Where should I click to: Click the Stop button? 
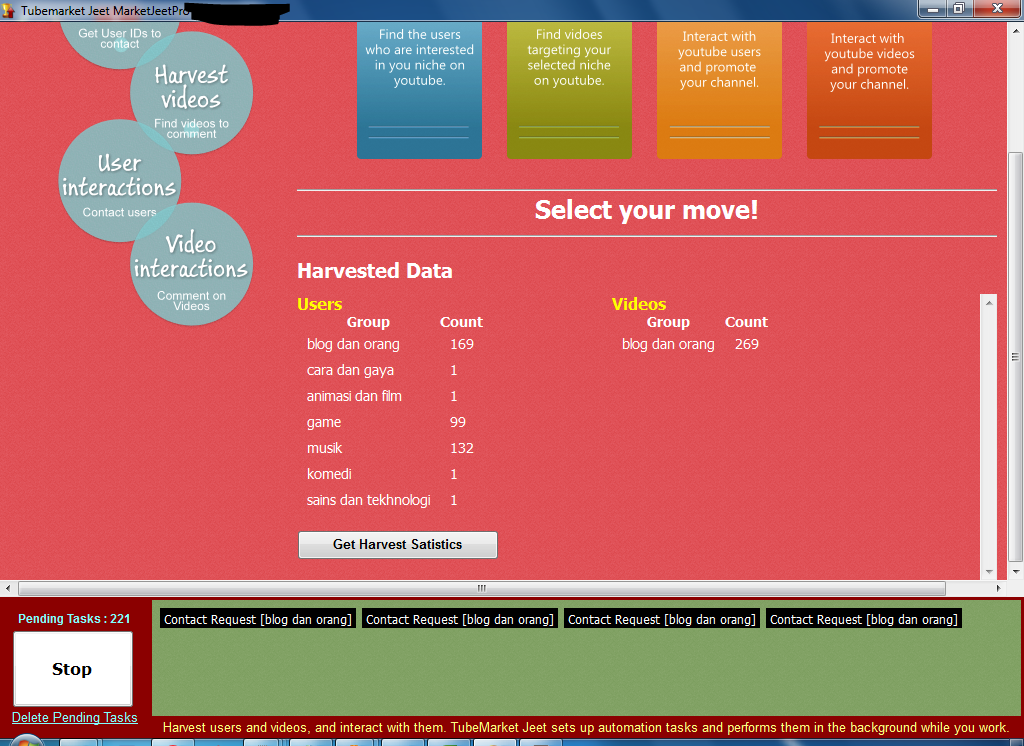click(x=72, y=669)
